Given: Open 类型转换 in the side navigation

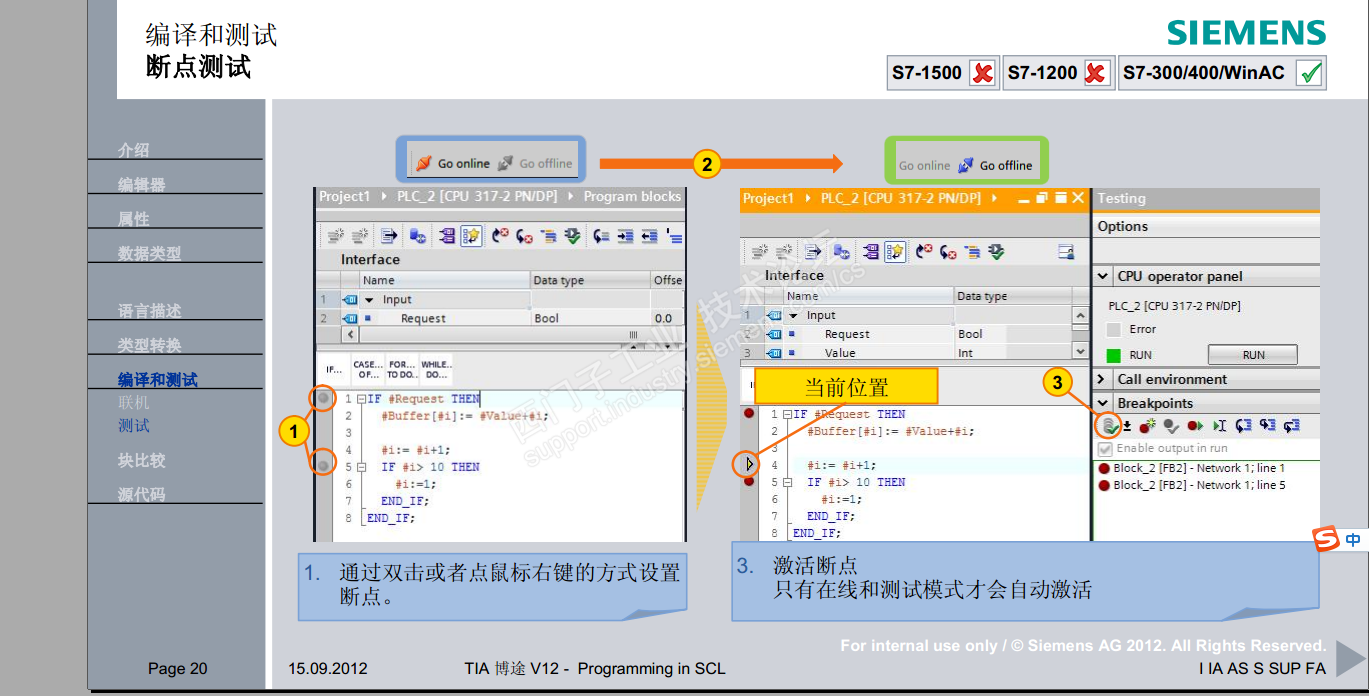Looking at the screenshot, I should (x=149, y=346).
